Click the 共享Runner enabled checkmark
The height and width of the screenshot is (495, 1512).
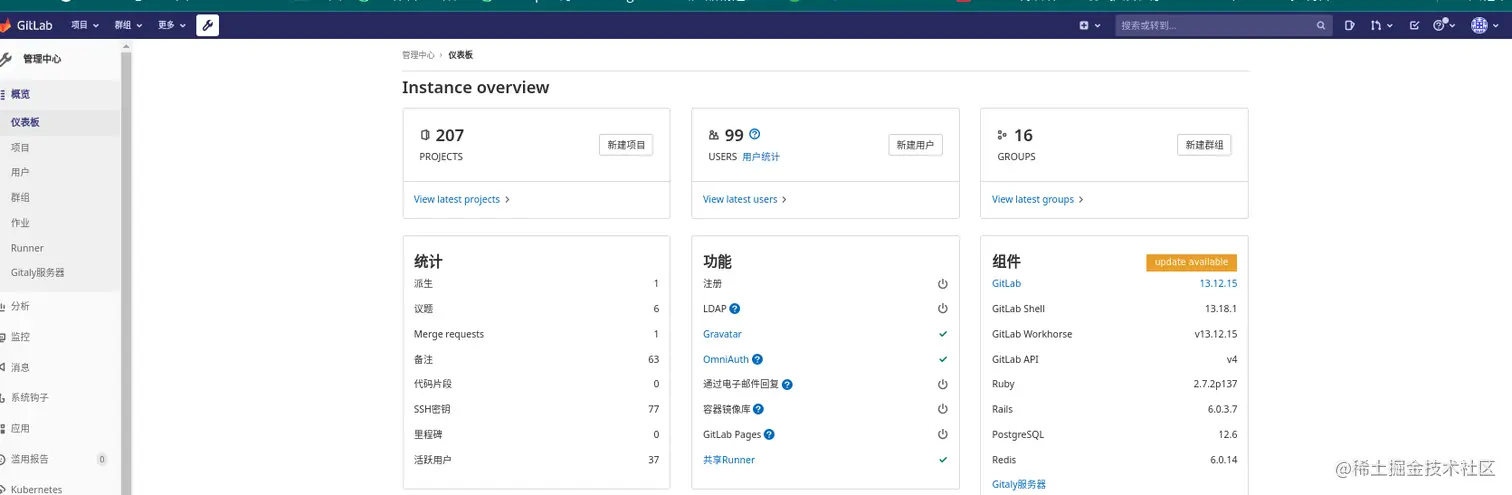942,460
